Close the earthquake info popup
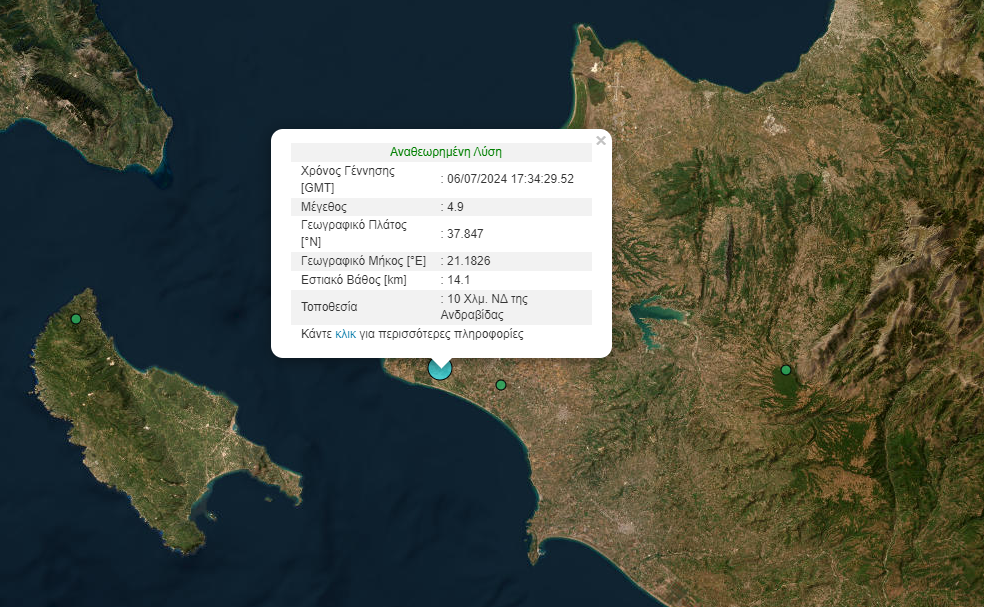The width and height of the screenshot is (984, 607). pos(601,141)
